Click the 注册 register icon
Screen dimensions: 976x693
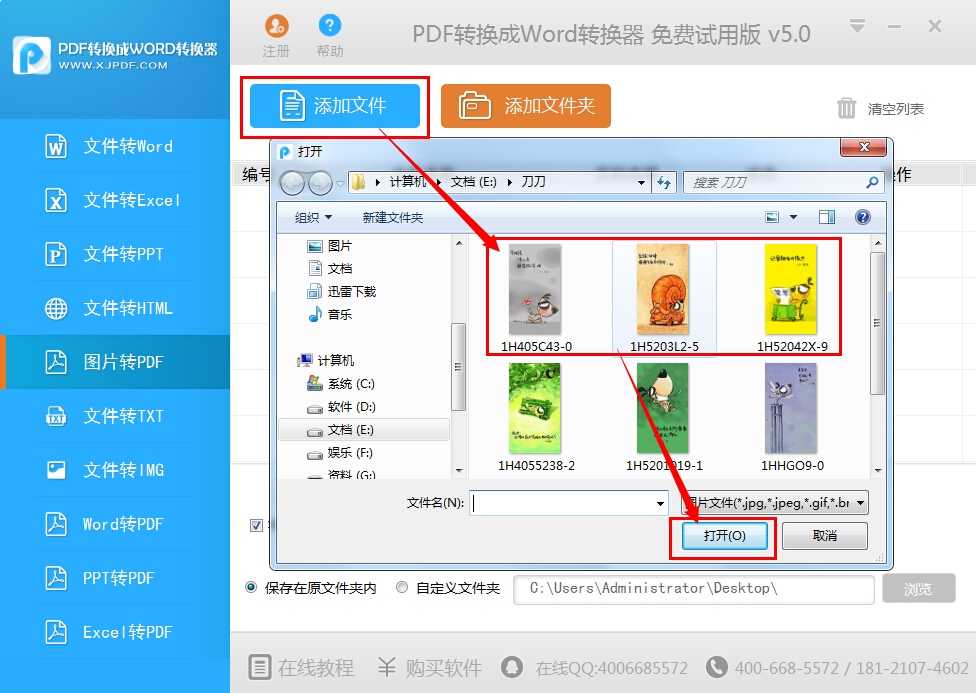point(276,26)
